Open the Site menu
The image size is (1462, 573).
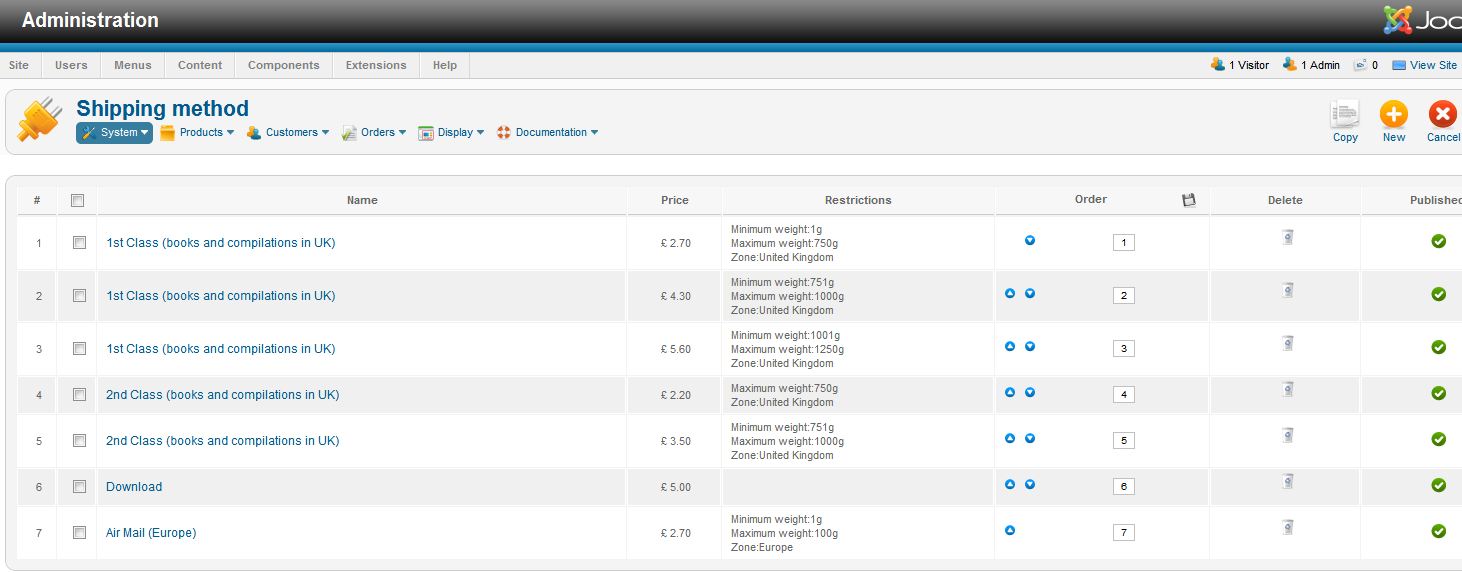pos(19,65)
